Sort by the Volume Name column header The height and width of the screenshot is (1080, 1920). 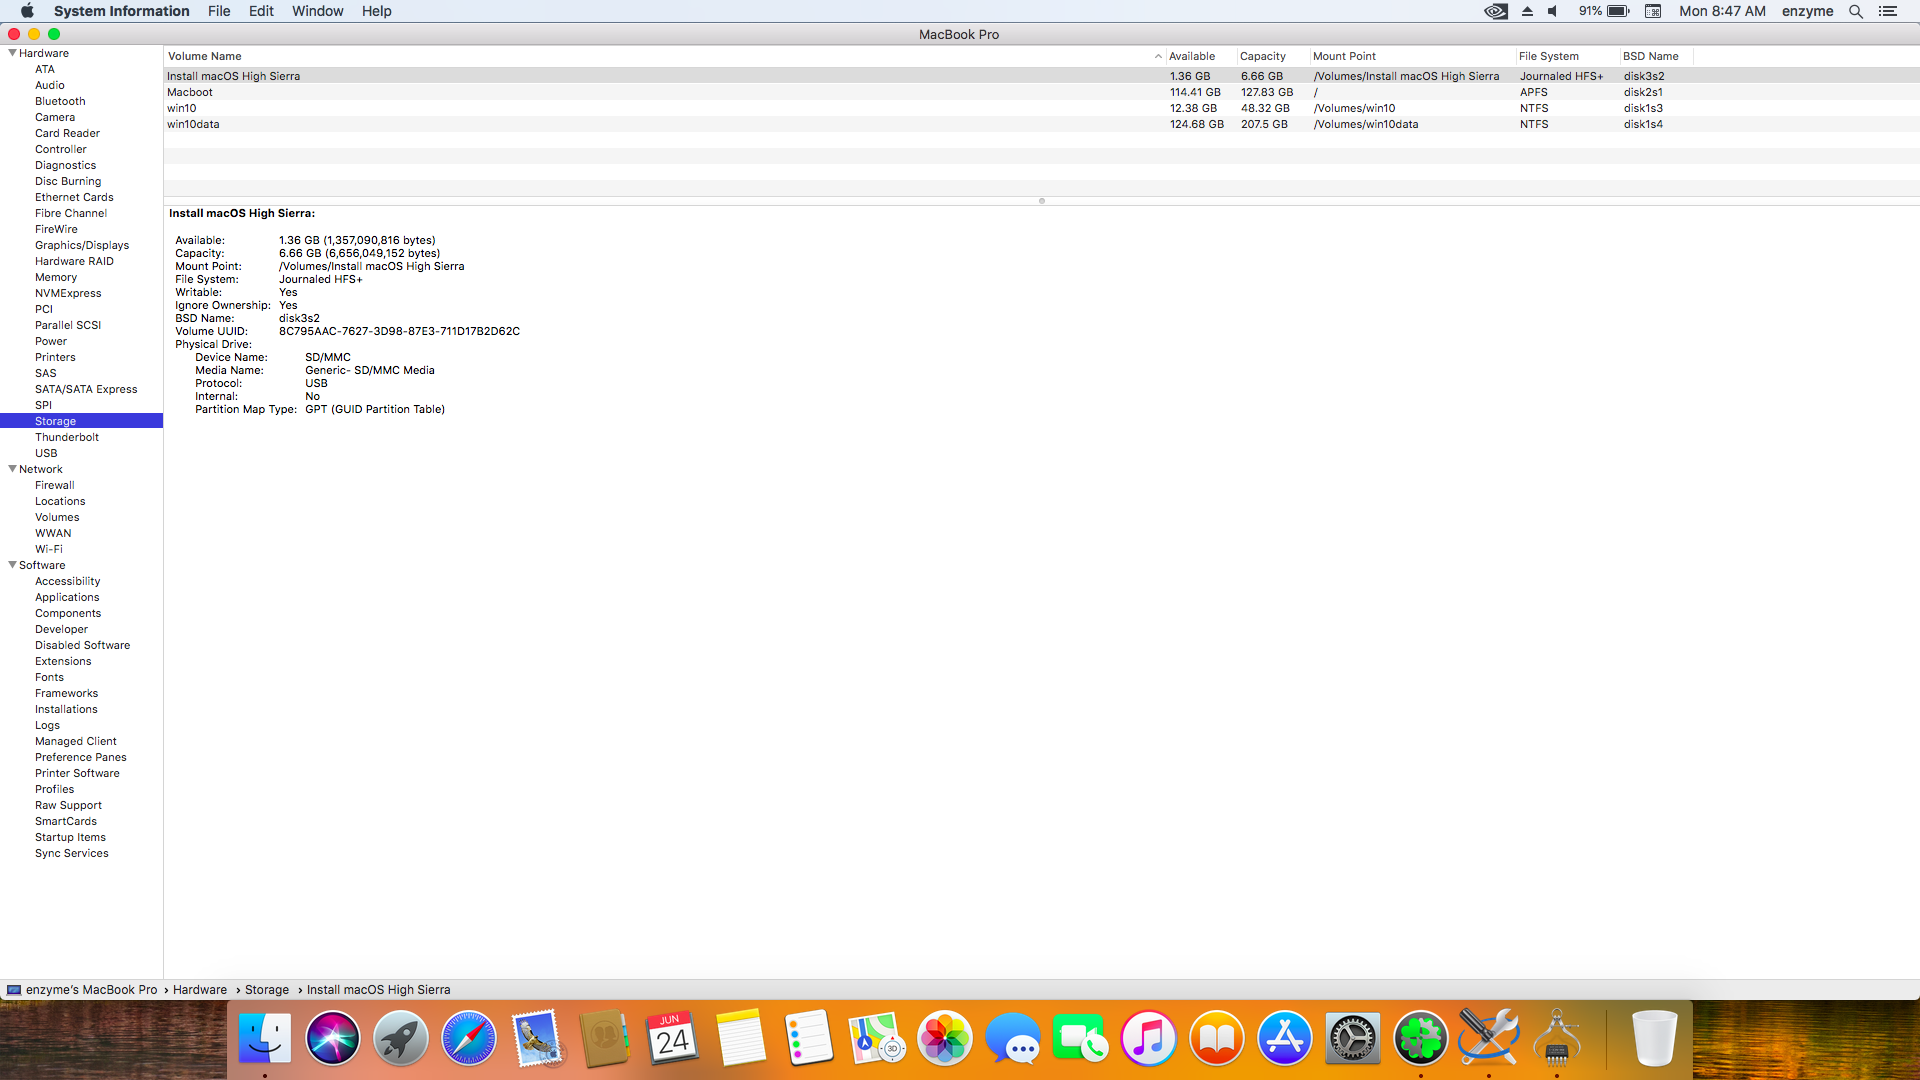[x=205, y=56]
